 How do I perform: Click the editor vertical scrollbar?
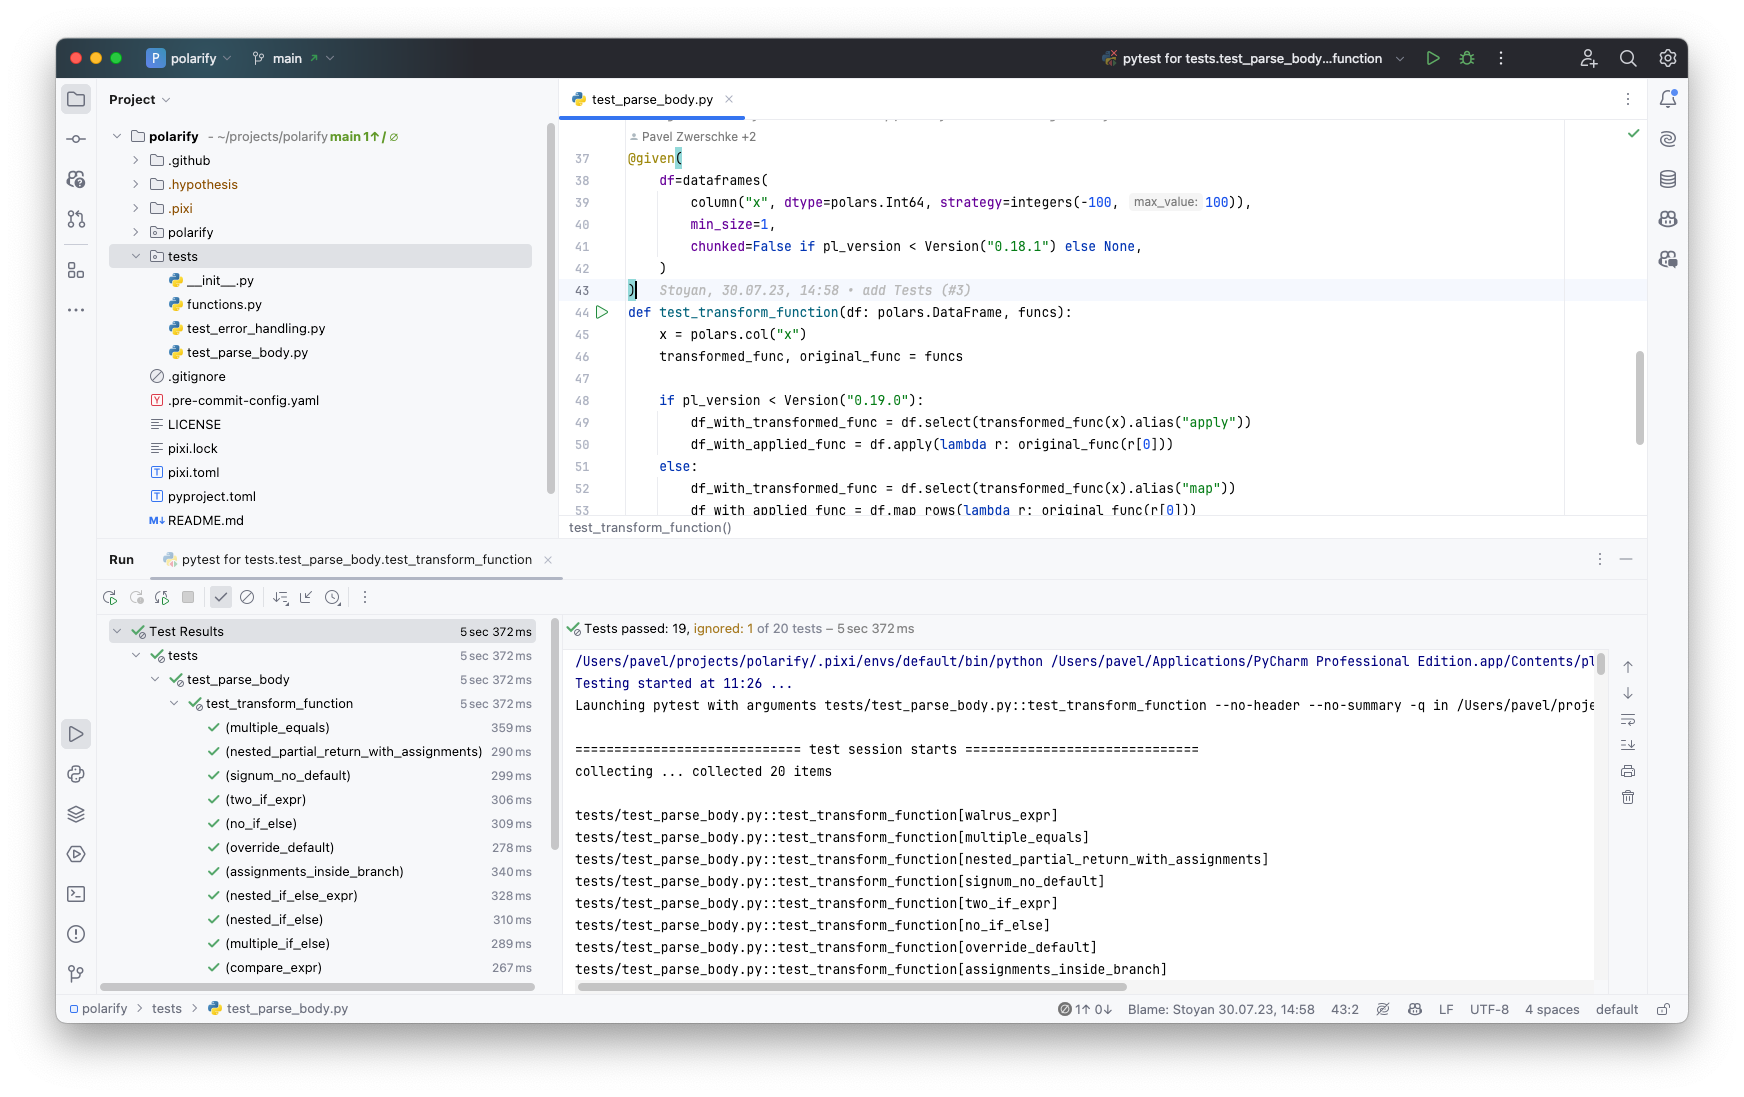click(1640, 398)
